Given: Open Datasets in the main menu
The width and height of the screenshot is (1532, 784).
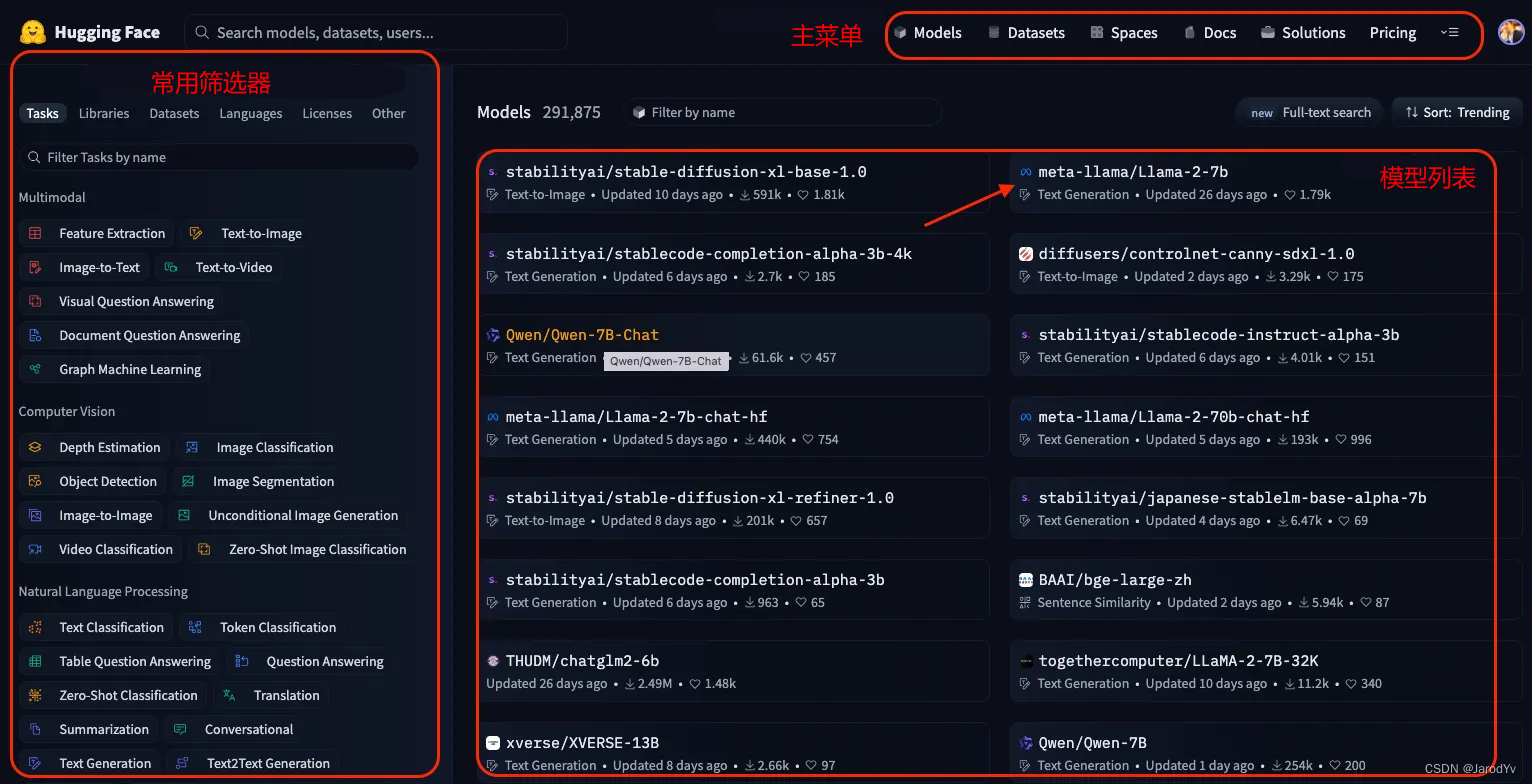Looking at the screenshot, I should tap(1026, 33).
